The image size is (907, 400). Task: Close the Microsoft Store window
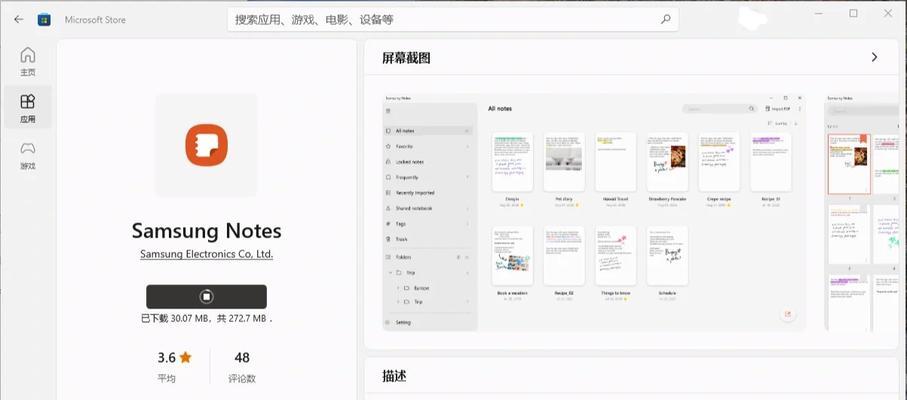click(x=889, y=13)
